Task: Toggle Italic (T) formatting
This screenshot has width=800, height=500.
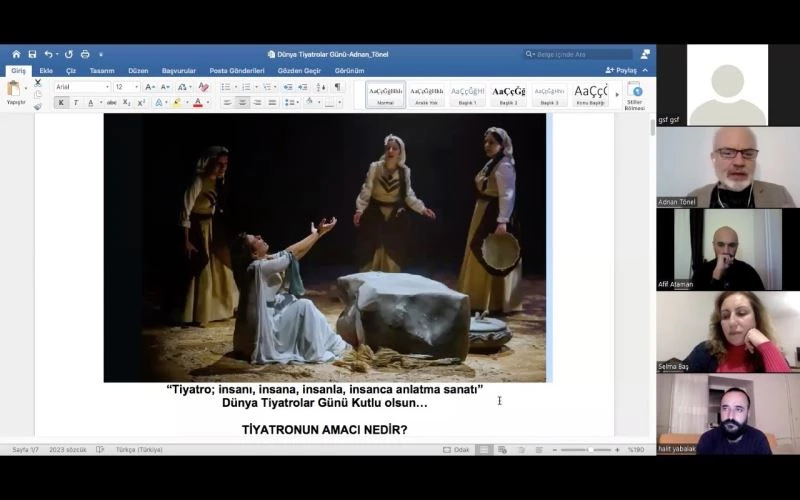Action: coord(75,102)
